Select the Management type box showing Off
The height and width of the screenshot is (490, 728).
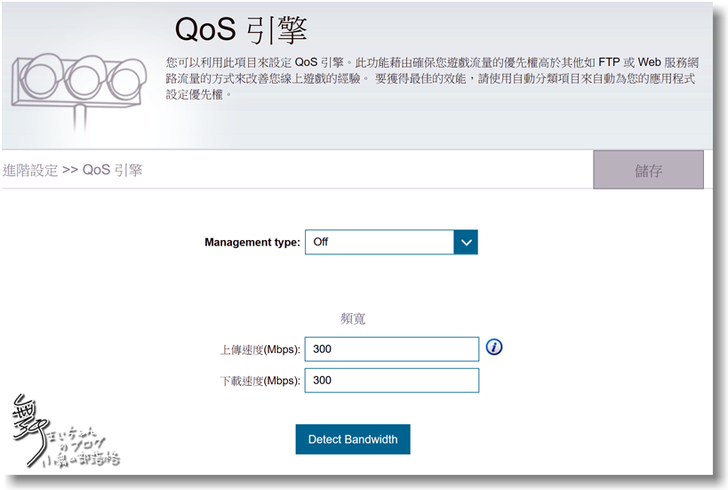(x=379, y=242)
